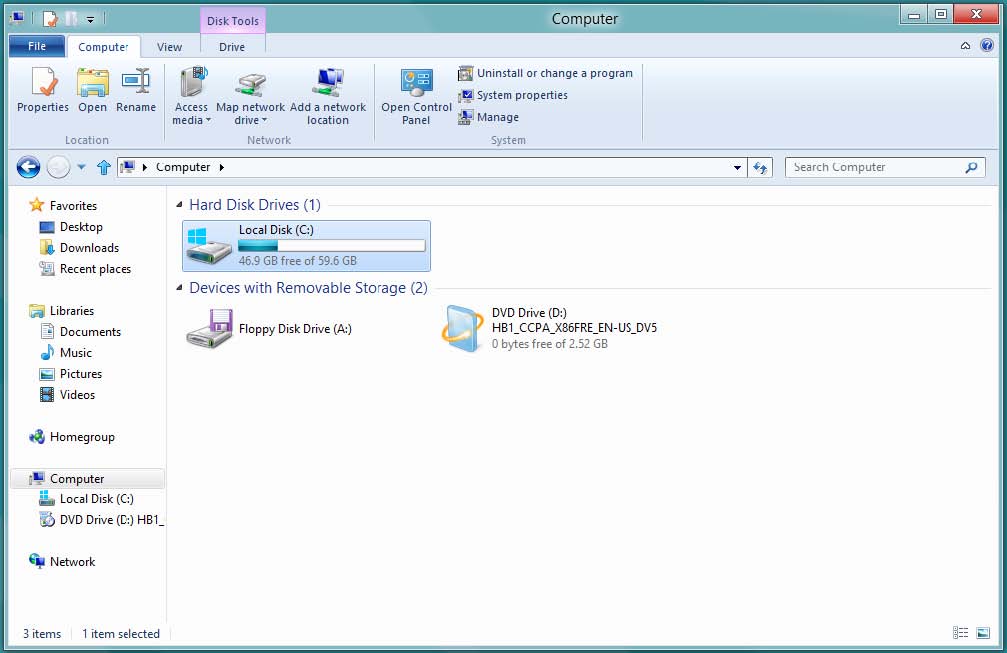
Task: Switch to the View ribbon tab
Action: point(170,47)
